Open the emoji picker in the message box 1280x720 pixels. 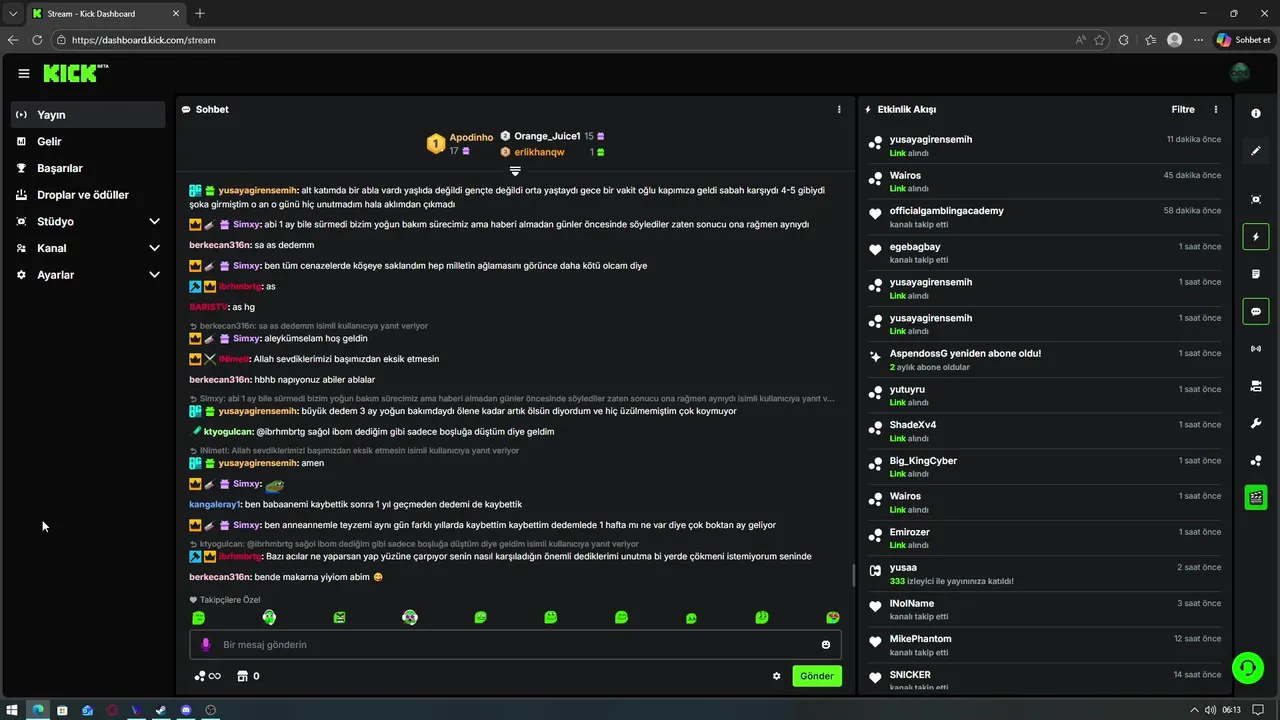click(x=826, y=645)
